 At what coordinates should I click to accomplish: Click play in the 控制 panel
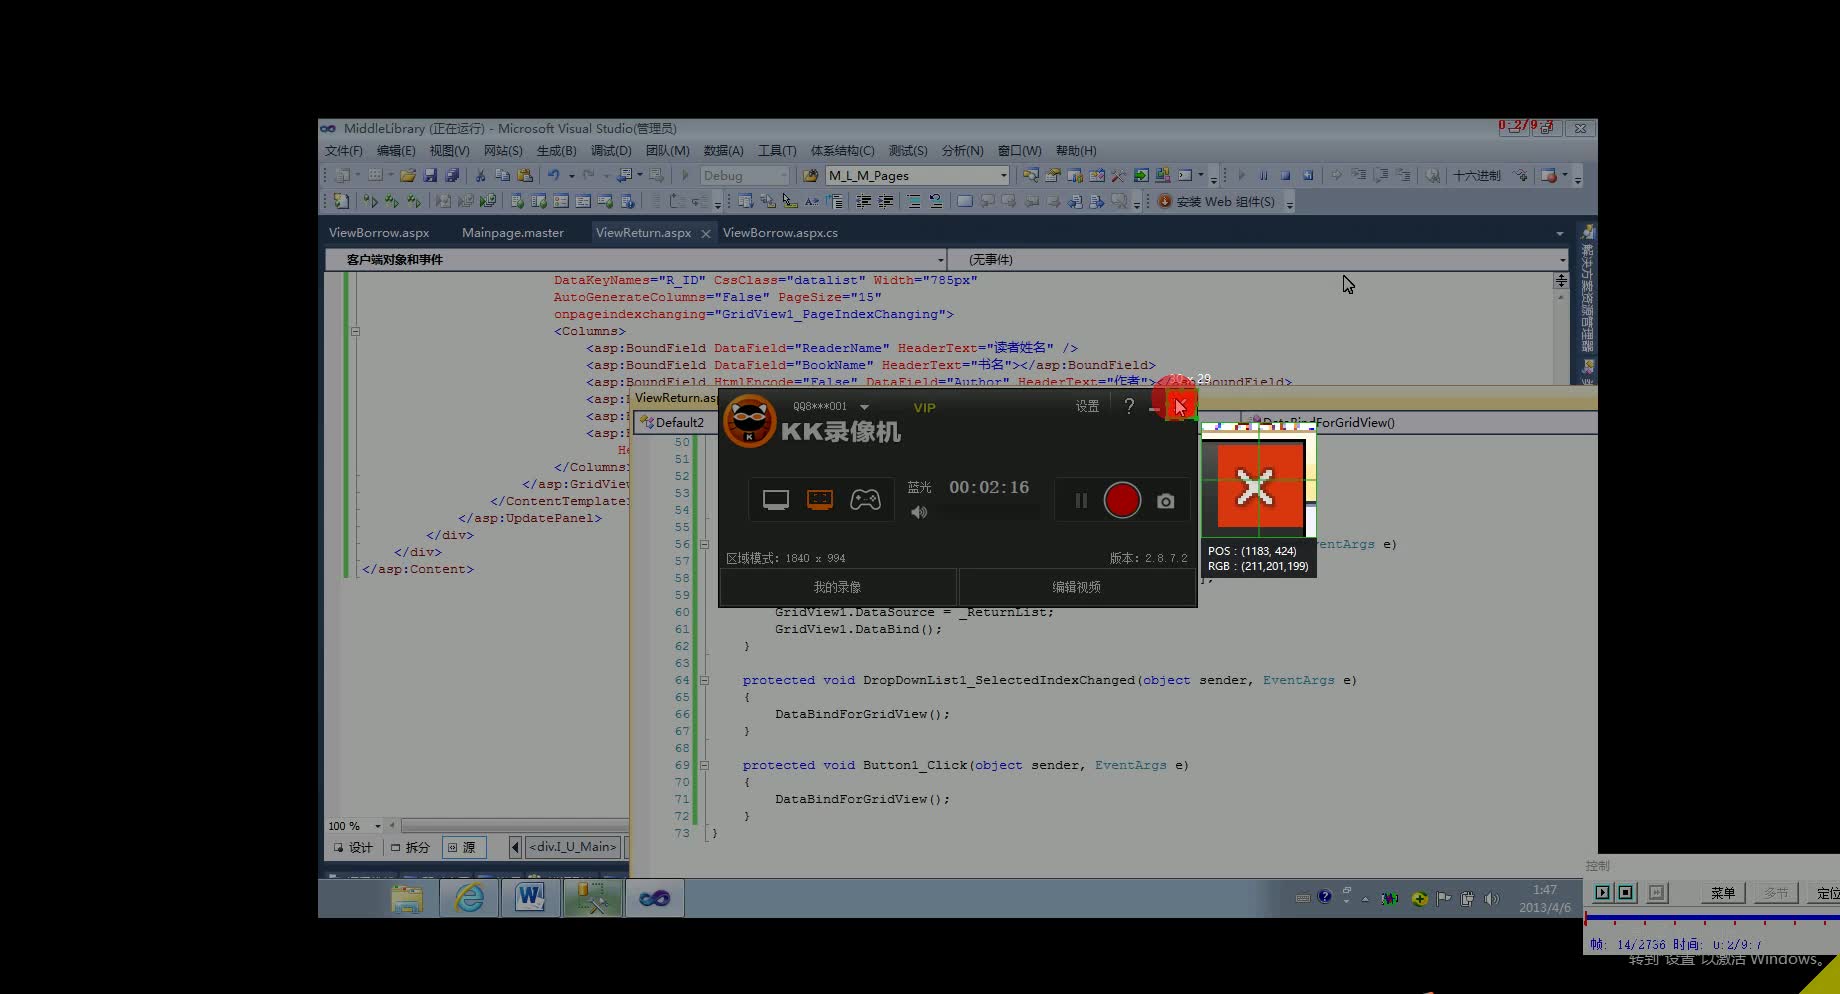click(1602, 892)
